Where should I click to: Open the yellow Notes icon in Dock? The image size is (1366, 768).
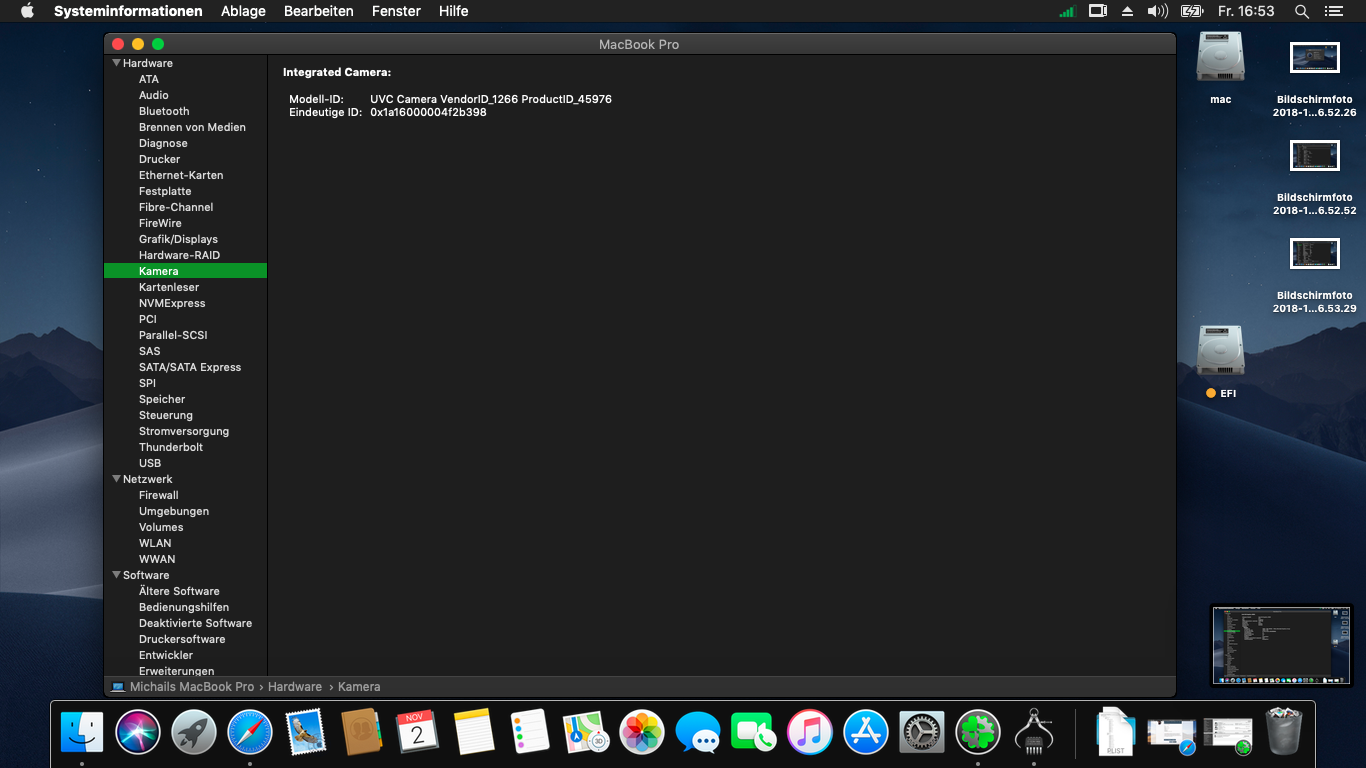point(474,732)
